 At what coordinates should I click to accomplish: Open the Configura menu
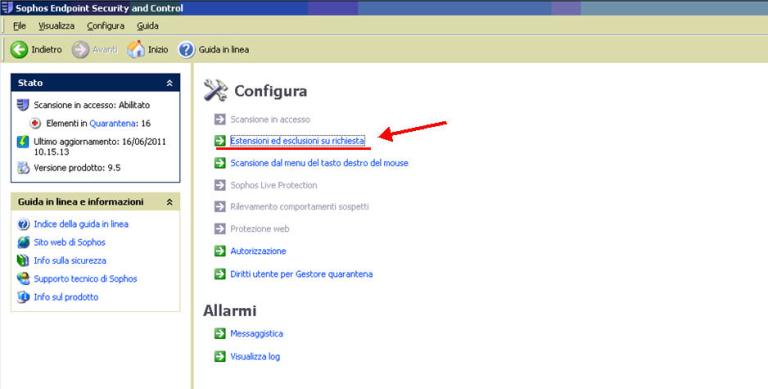pos(105,25)
